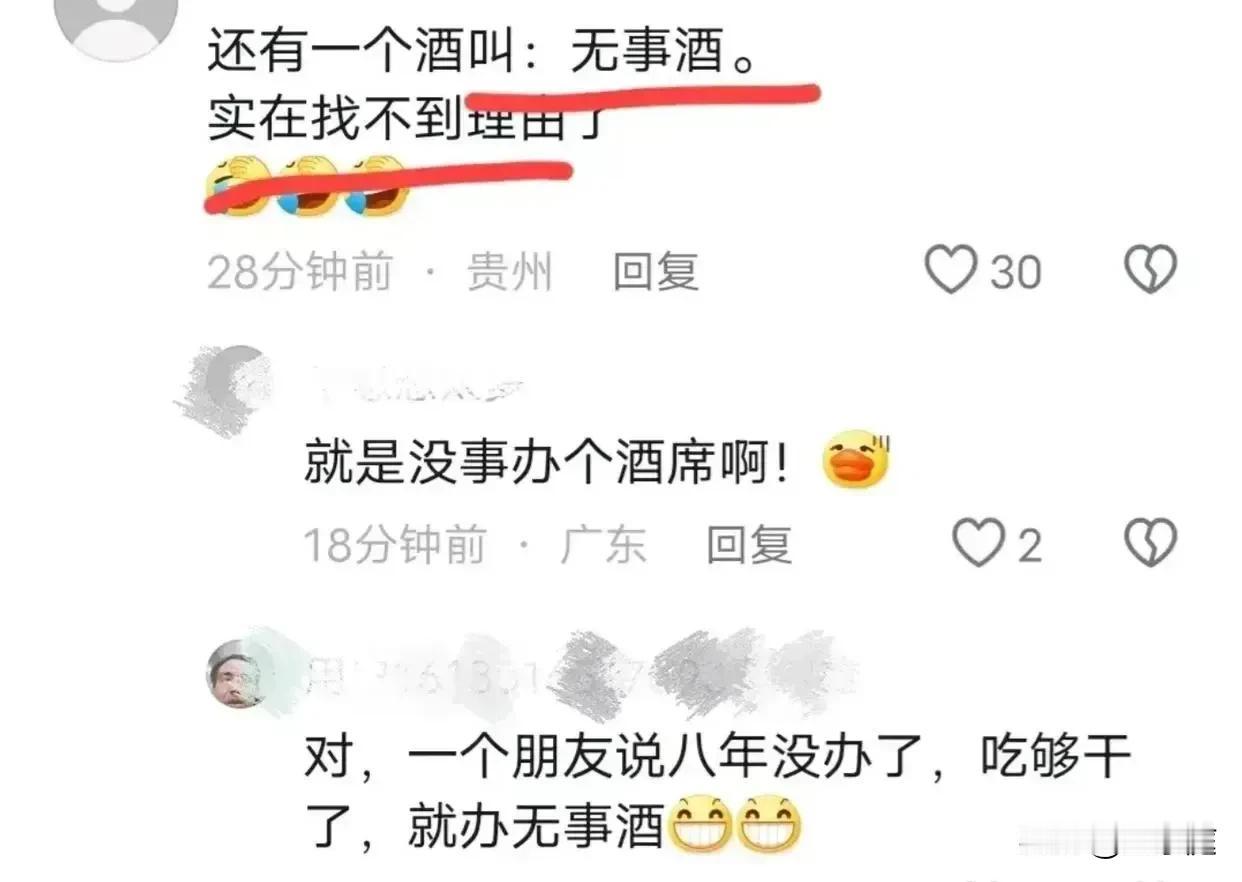Screen dimensions: 1242x882
Task: Open the blurred avatar of the 广东 replier
Action: point(230,388)
